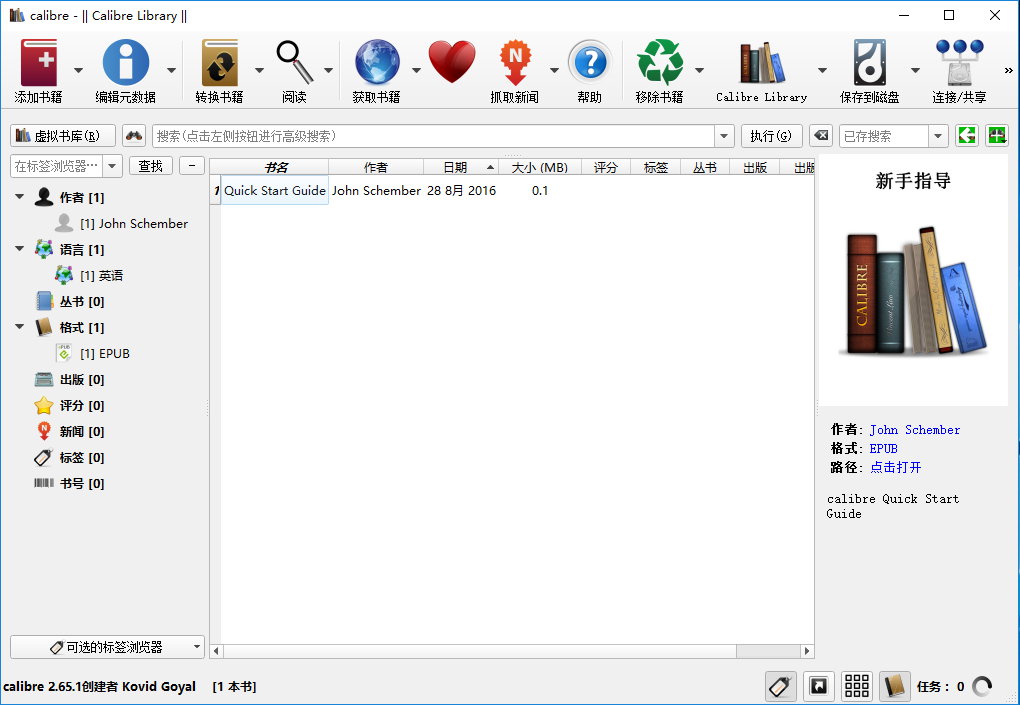
Task: Open dropdown arrow next to 移除书籍
Action: tap(699, 70)
